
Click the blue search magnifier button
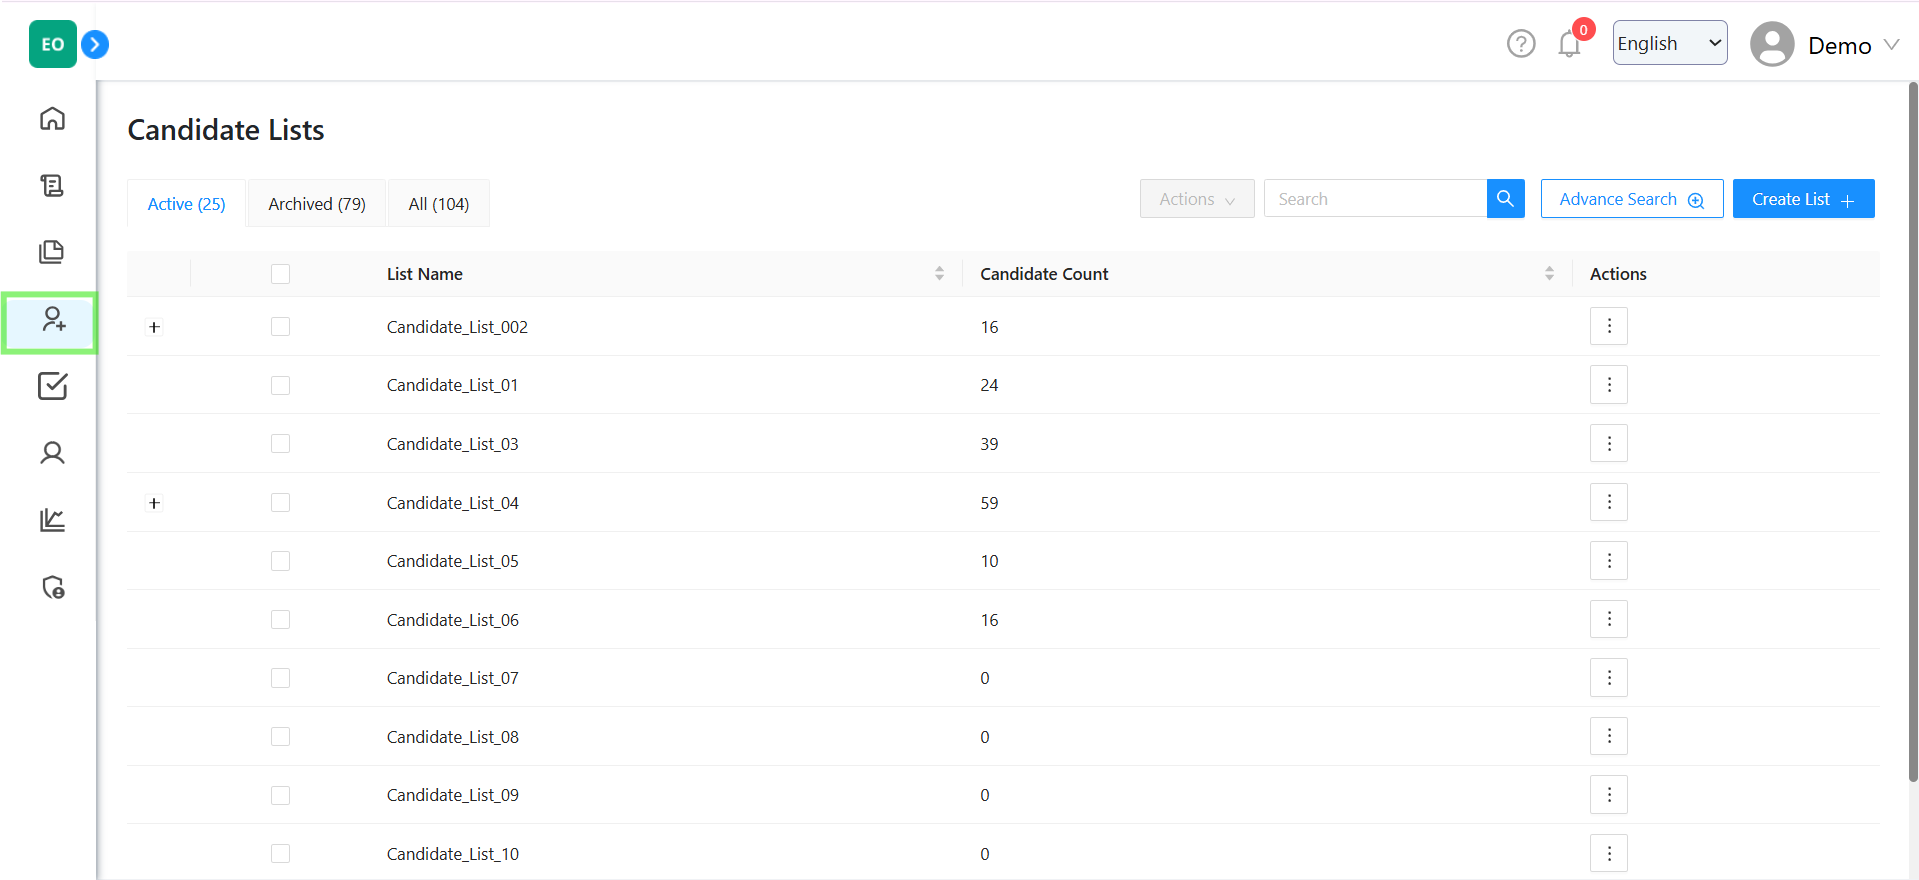[1505, 199]
